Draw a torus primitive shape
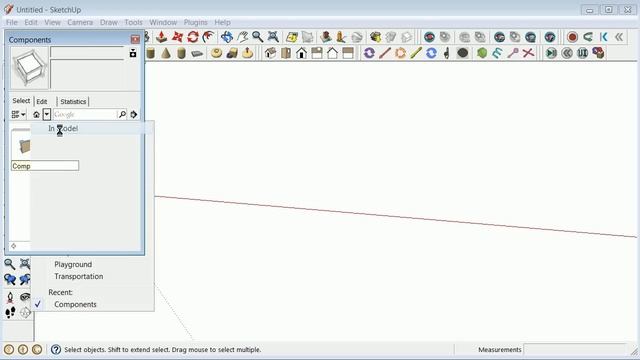Viewport: 640px width, 360px height. (x=216, y=53)
